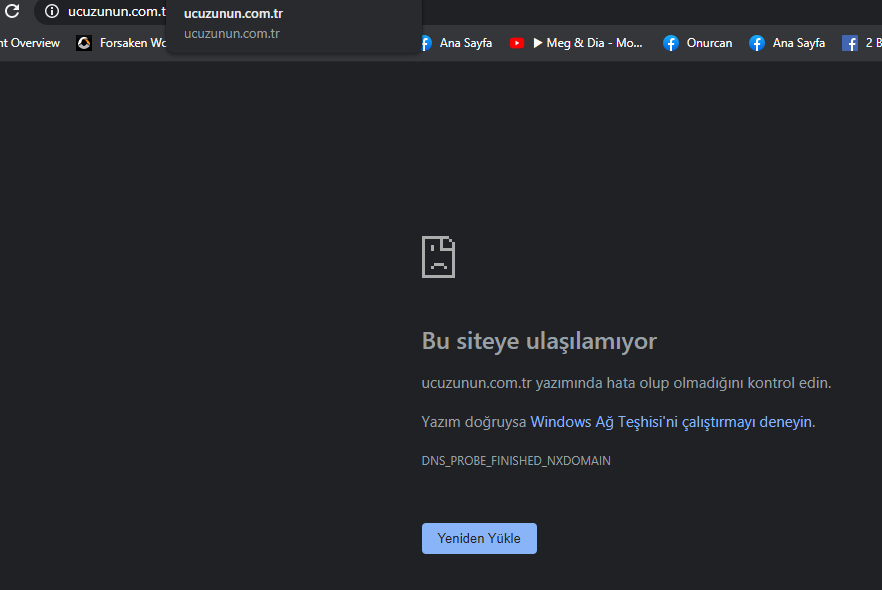Open the YouTube Meg & Dia bookmark
Image resolution: width=882 pixels, height=590 pixels.
[576, 43]
